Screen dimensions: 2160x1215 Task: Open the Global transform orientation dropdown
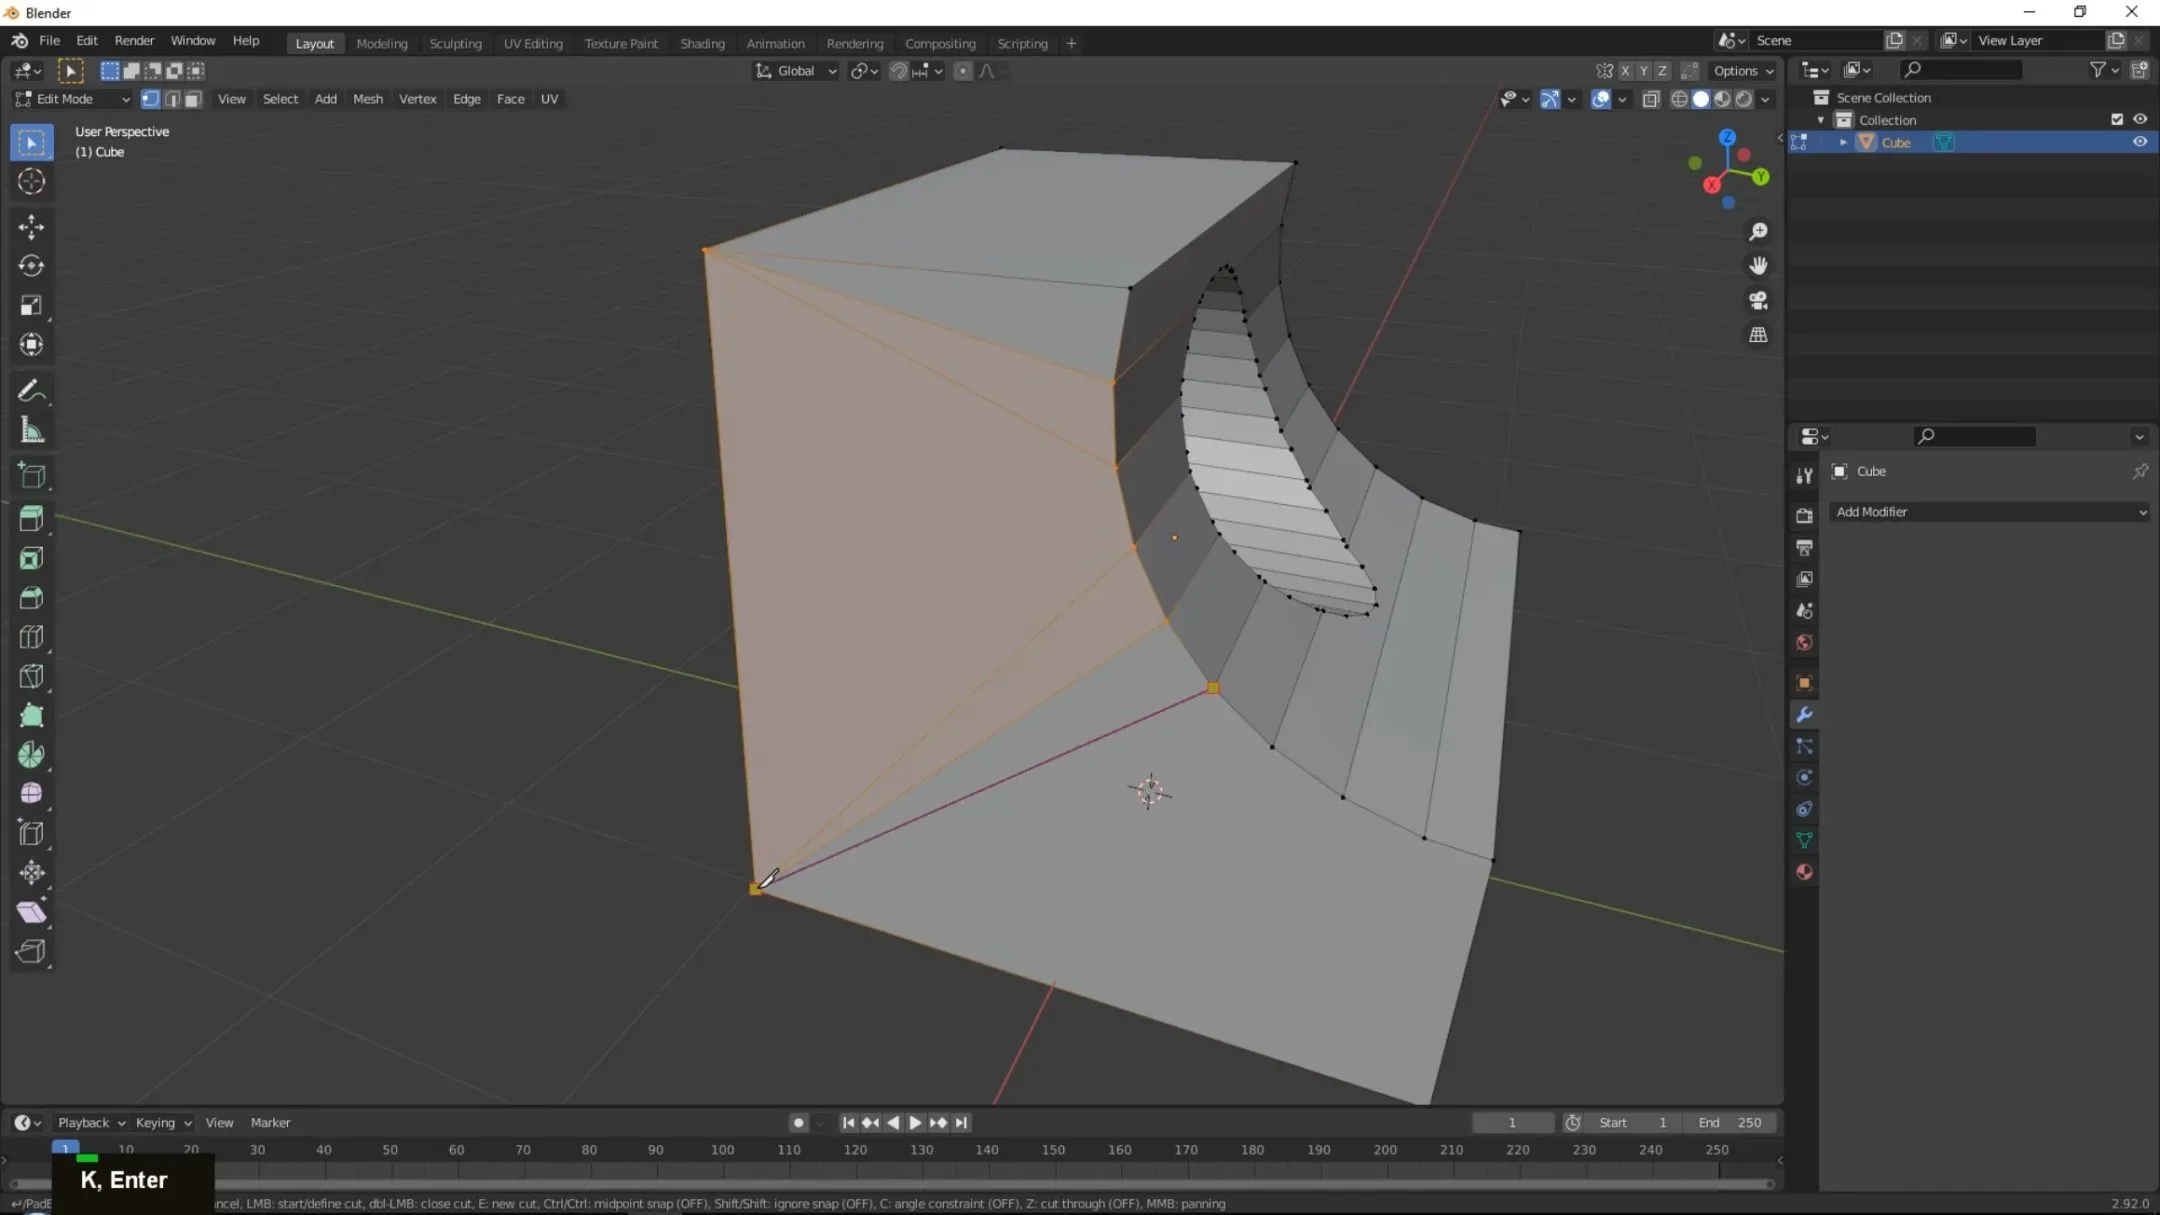(x=795, y=70)
